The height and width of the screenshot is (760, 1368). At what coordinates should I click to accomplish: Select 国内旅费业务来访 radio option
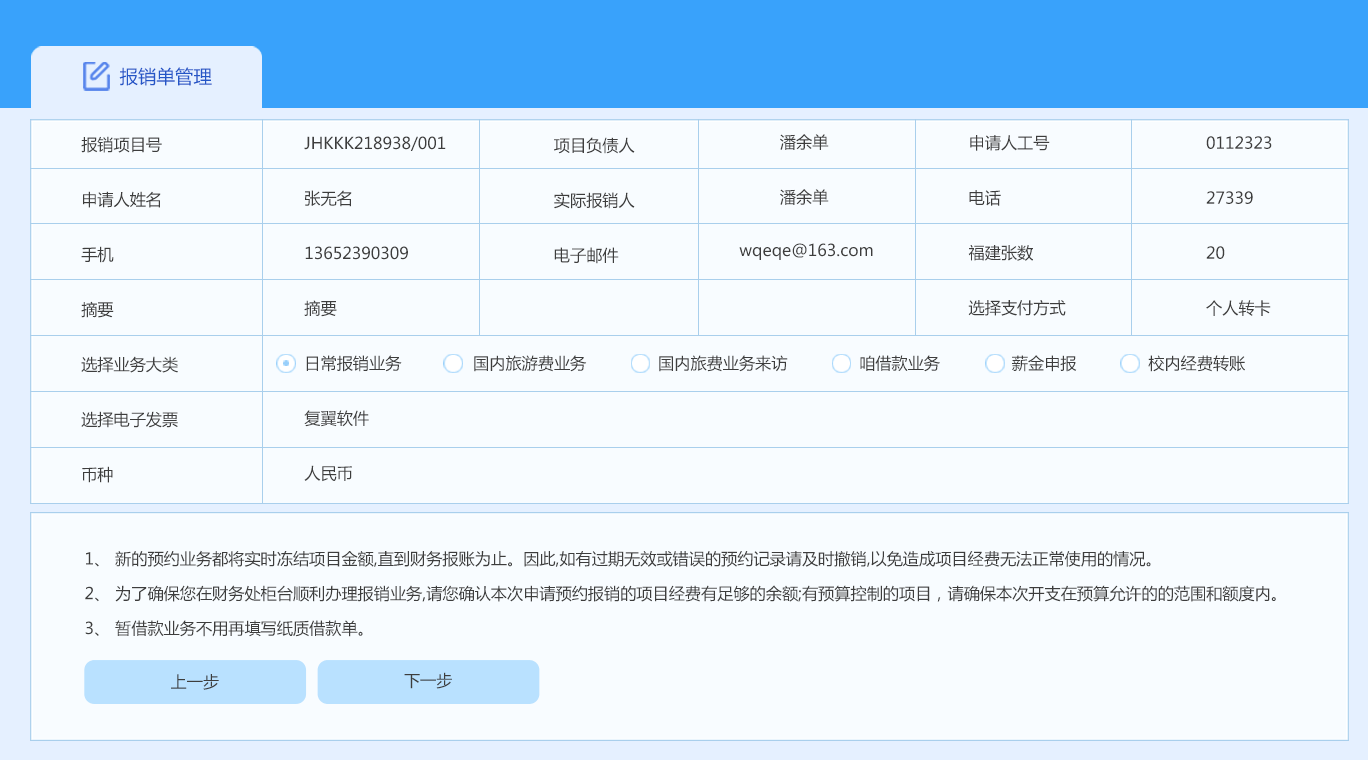coord(641,364)
